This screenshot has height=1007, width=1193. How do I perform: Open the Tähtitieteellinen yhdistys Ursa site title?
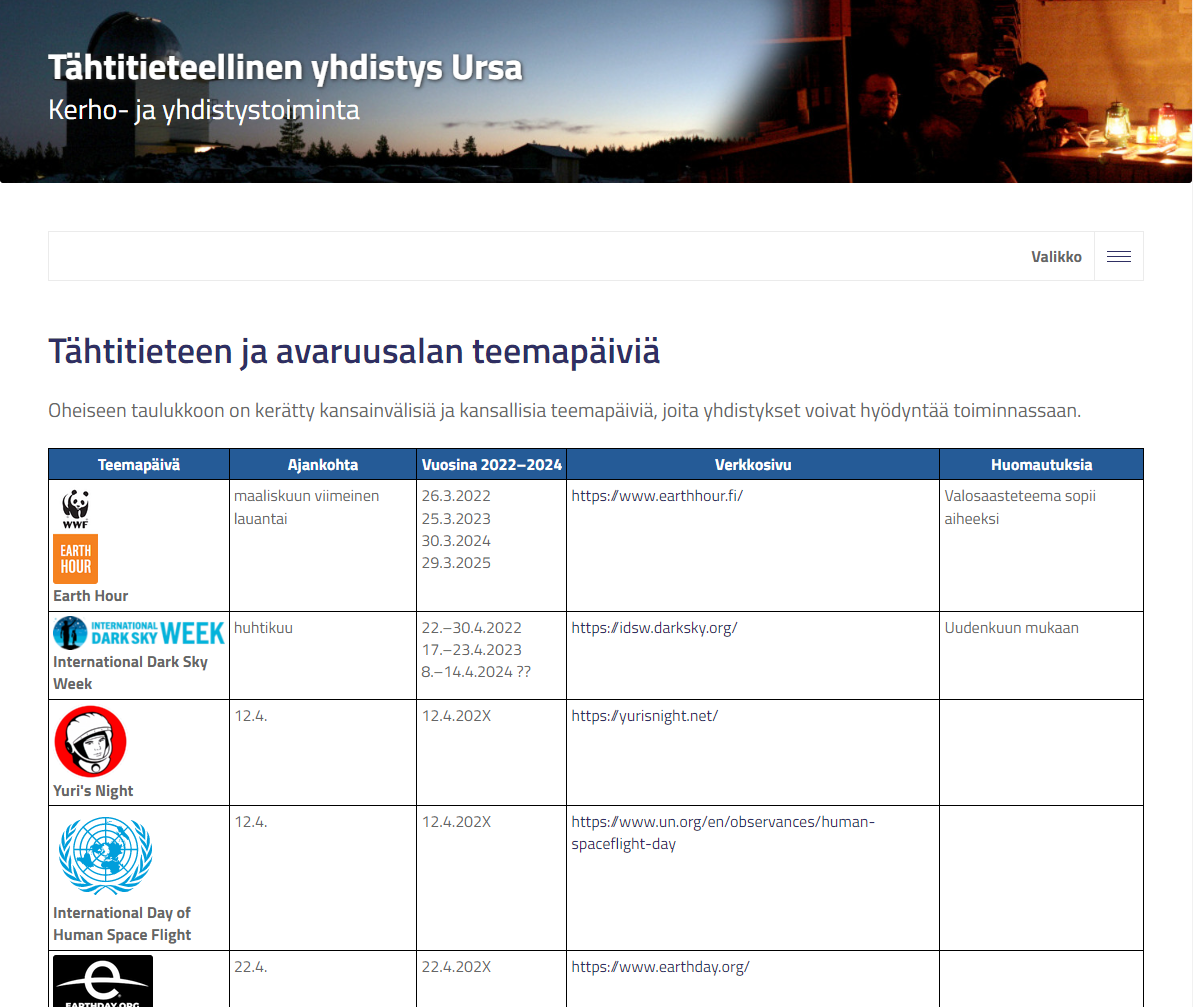click(285, 68)
